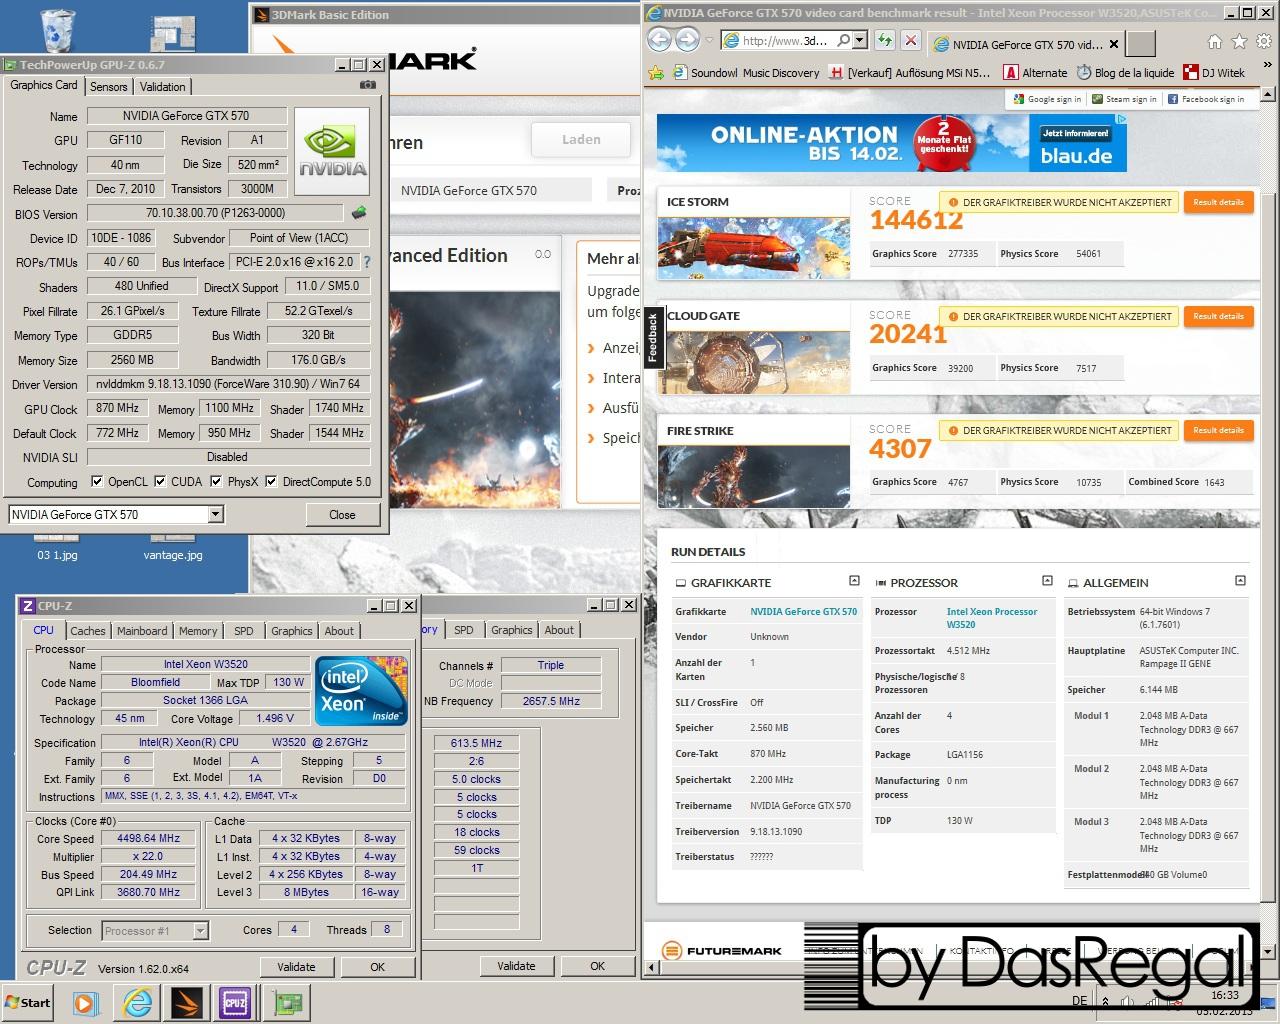Click the address bar search magnifier
Viewport: 1280px width, 1024px height.
(x=843, y=41)
